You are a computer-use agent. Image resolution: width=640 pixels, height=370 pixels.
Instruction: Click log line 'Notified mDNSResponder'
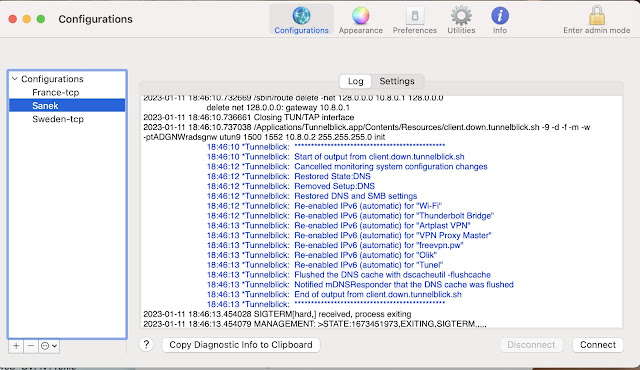coord(360,284)
